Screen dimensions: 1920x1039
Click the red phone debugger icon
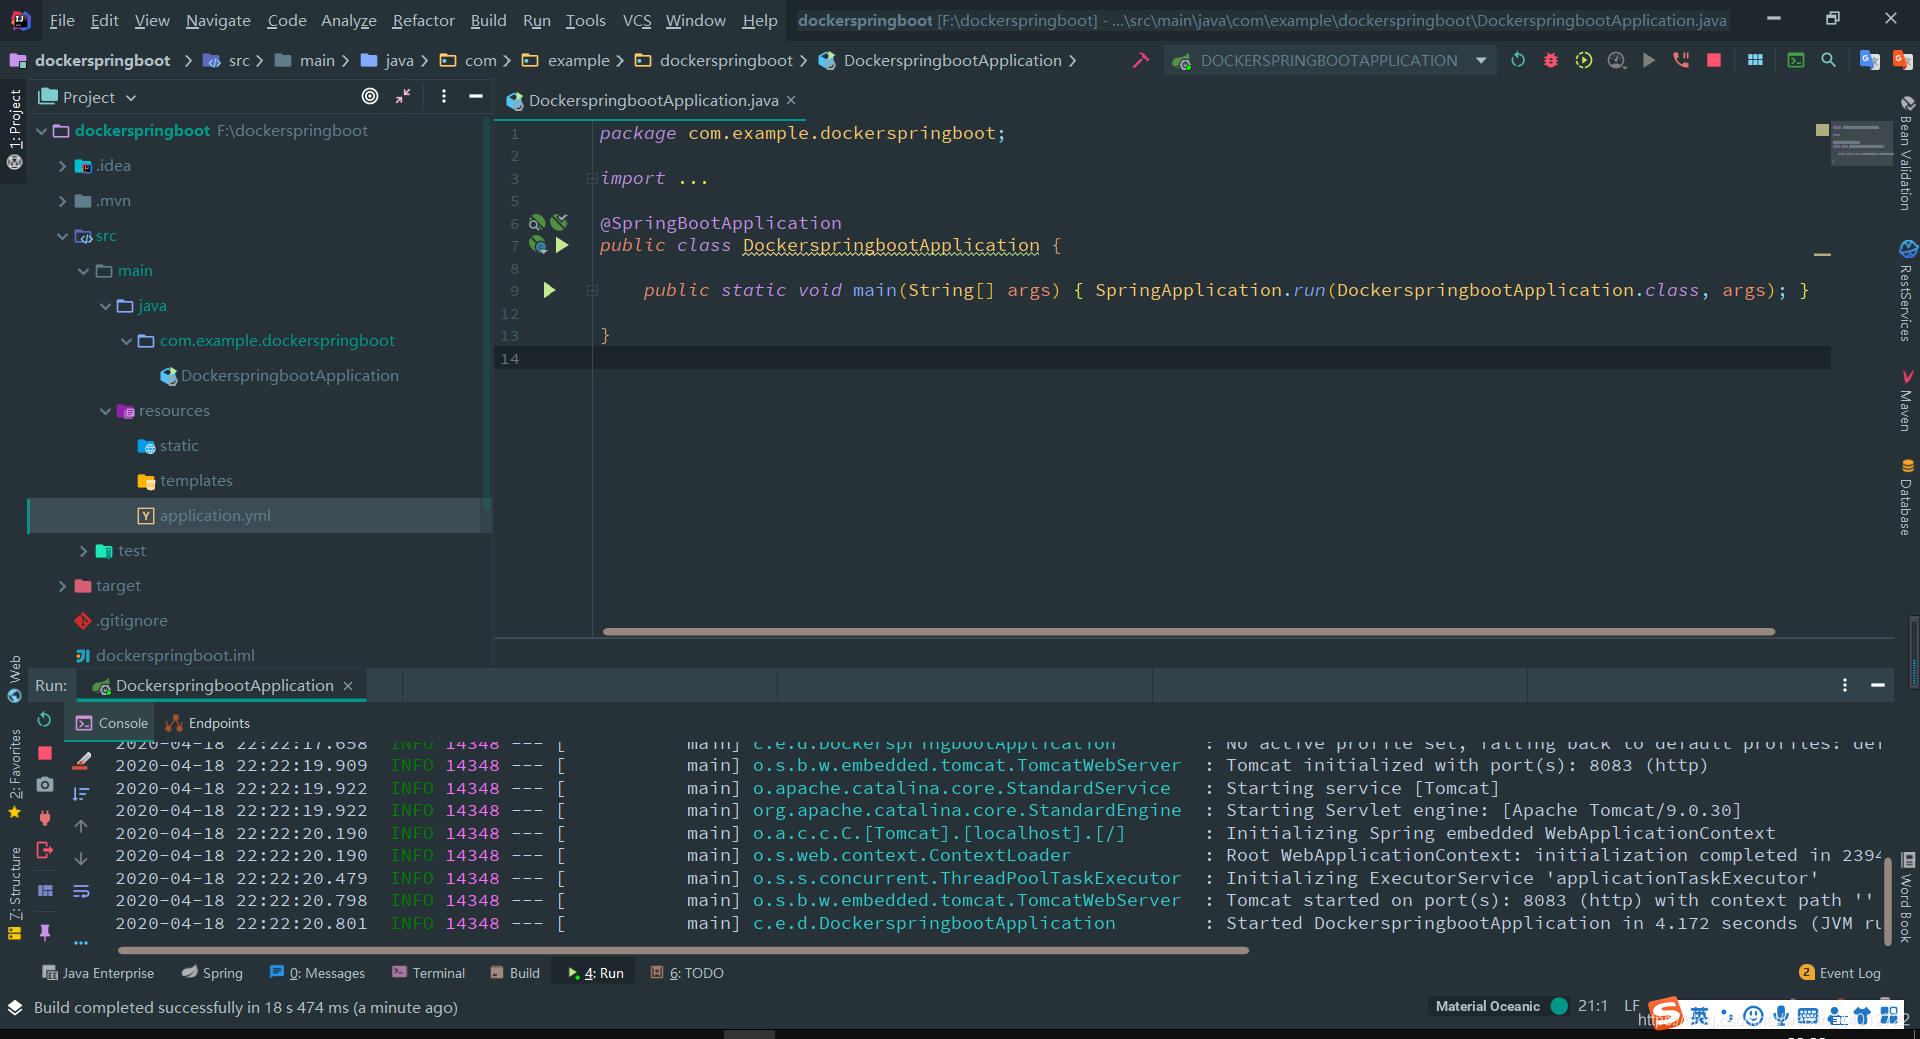(1681, 60)
